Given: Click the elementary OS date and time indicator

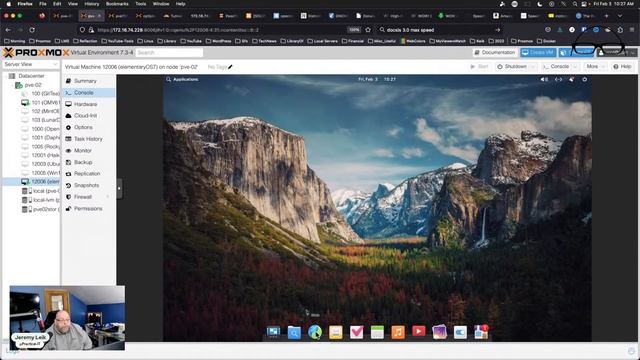Looking at the screenshot, I should pyautogui.click(x=377, y=79).
